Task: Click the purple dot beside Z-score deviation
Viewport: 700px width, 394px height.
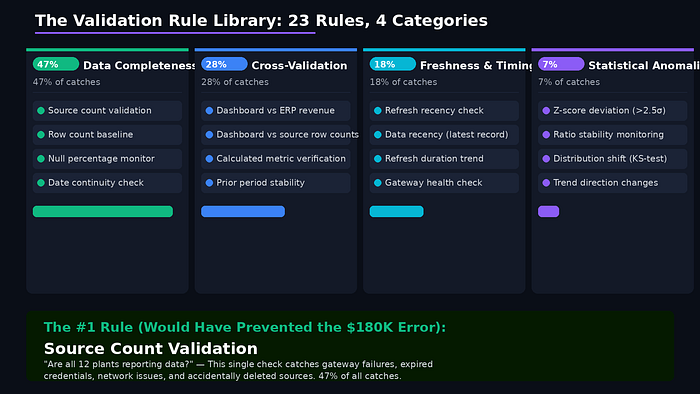Action: [x=546, y=111]
